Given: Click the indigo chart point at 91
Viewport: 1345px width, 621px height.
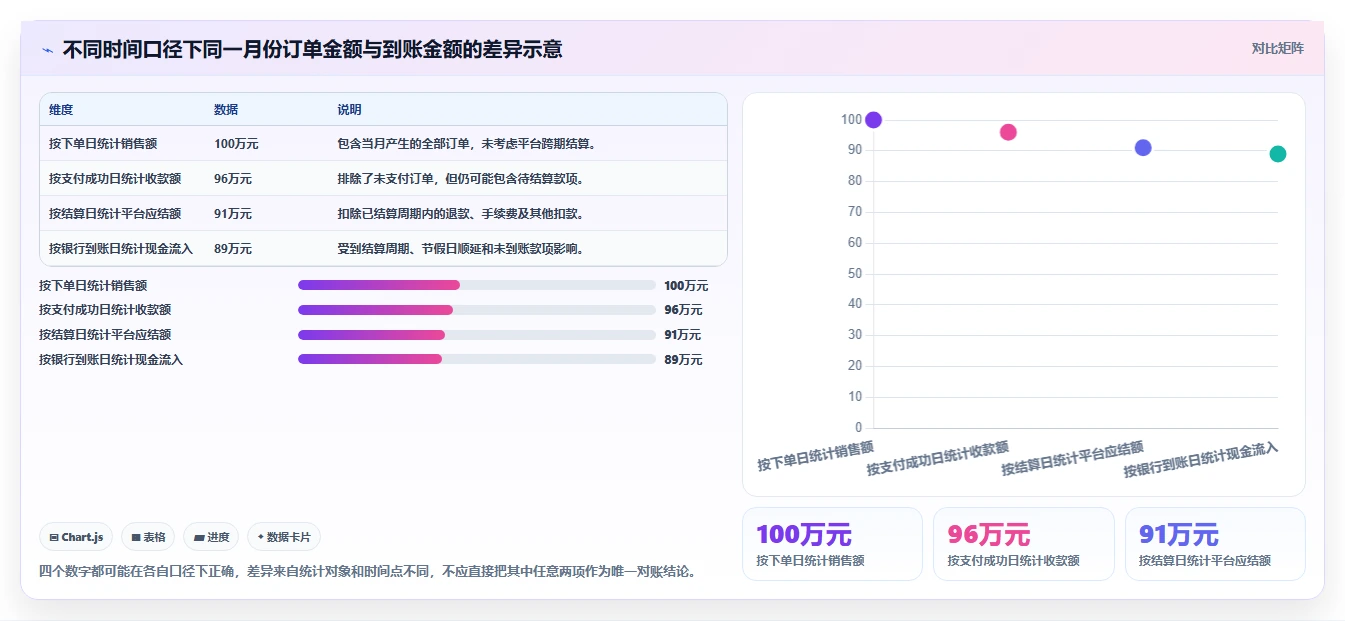Looking at the screenshot, I should [x=1143, y=148].
